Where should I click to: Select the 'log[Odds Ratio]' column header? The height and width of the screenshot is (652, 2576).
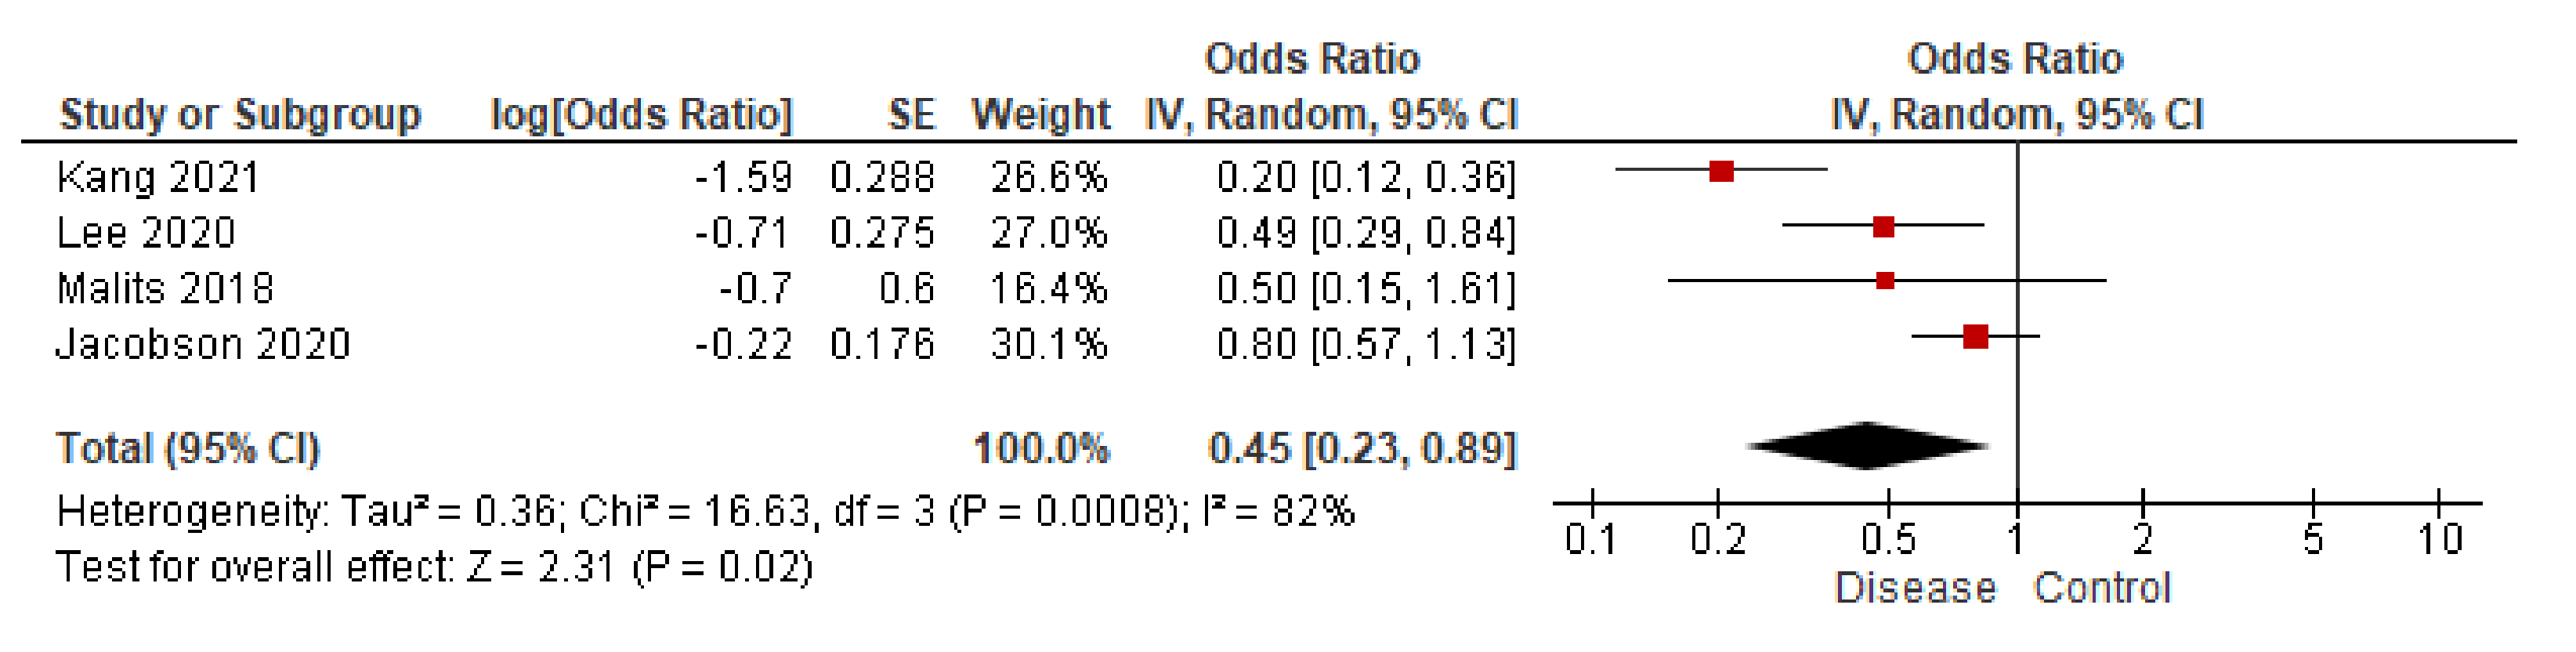click(x=641, y=115)
